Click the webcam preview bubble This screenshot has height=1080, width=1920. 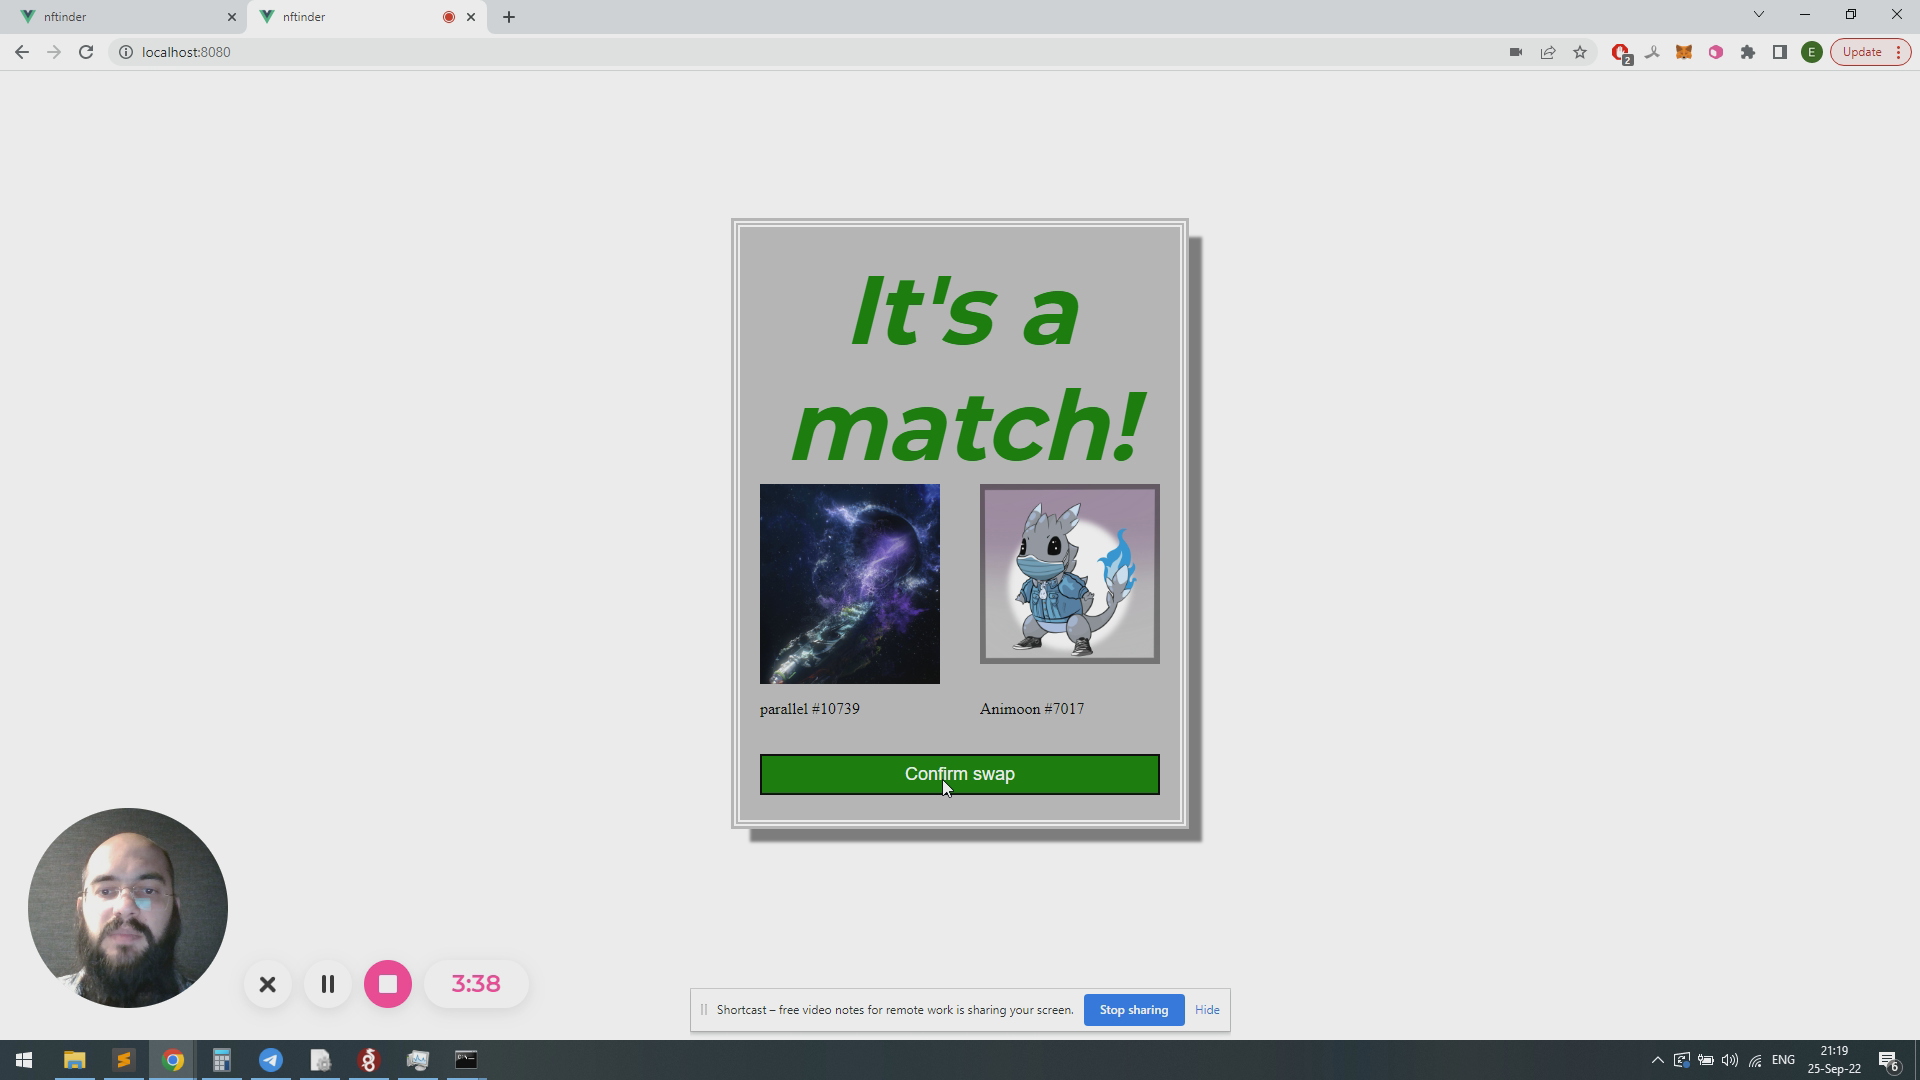tap(128, 907)
